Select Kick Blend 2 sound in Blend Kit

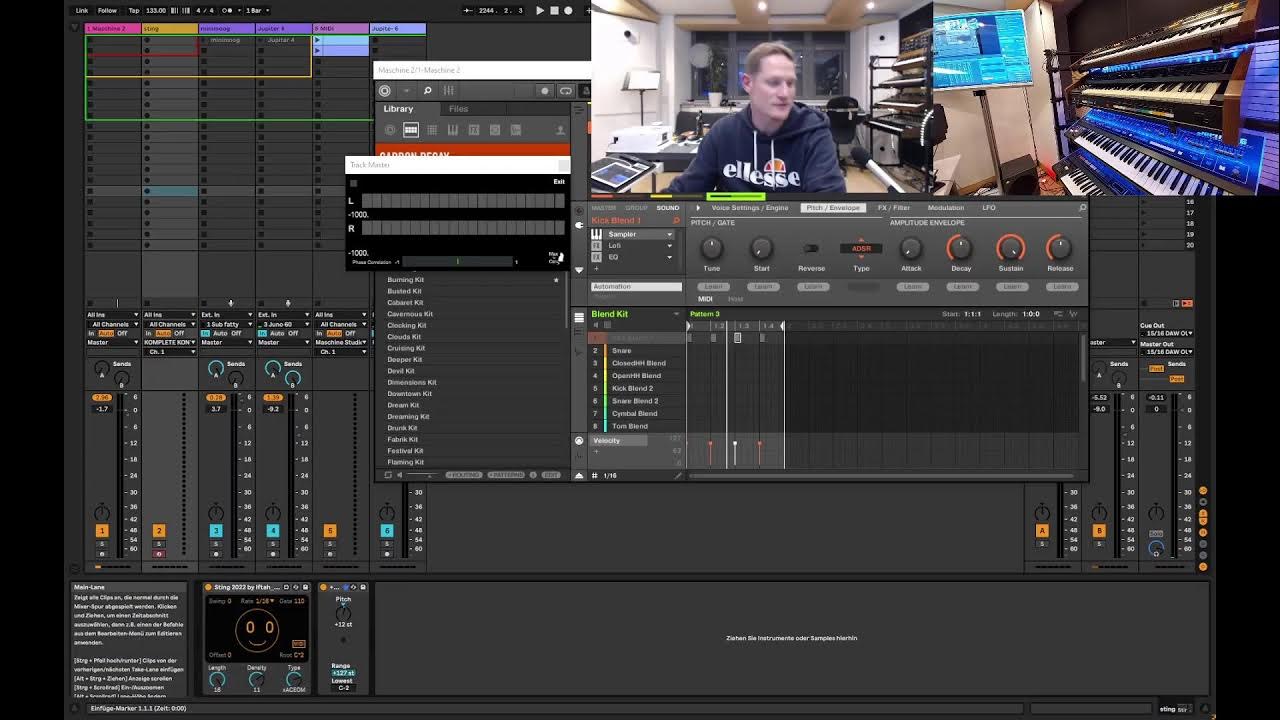tap(632, 388)
